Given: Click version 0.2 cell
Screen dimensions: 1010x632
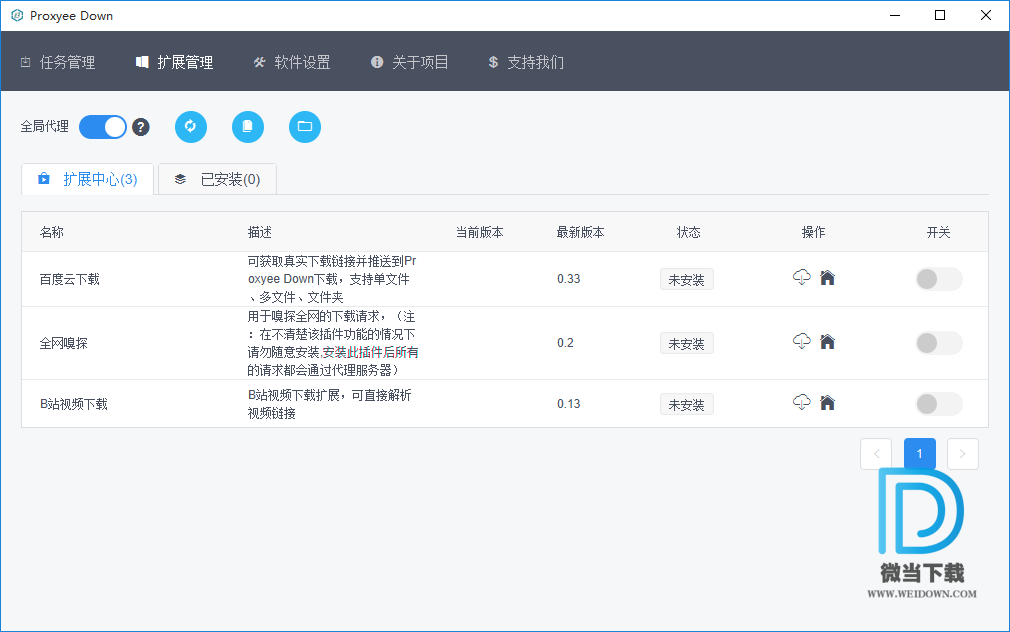Looking at the screenshot, I should 566,343.
